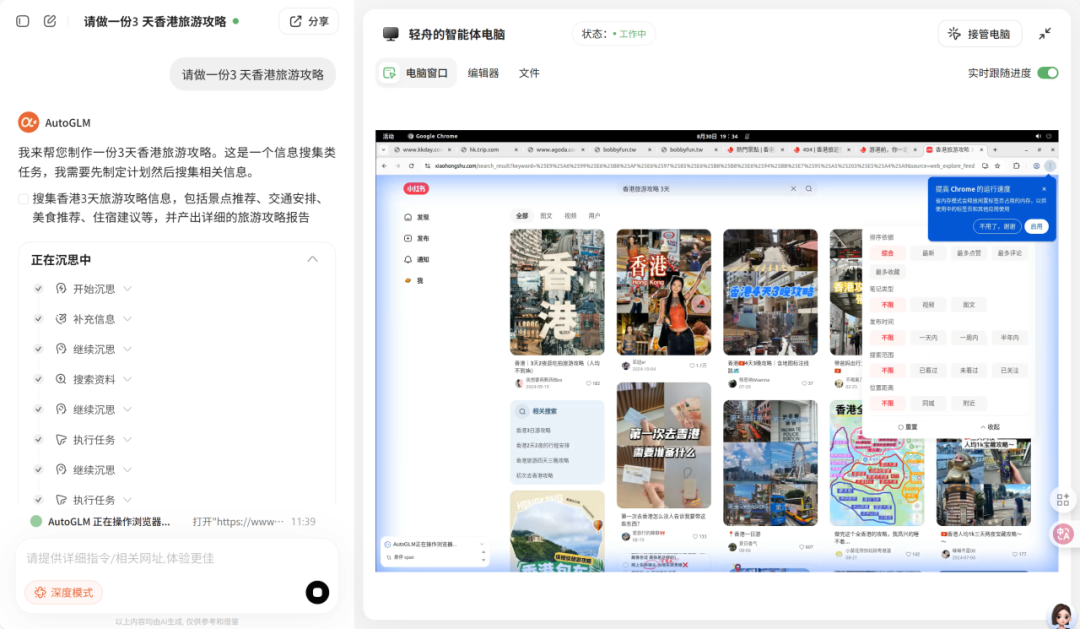Toggle the left sidebar panel icon

click(x=23, y=21)
